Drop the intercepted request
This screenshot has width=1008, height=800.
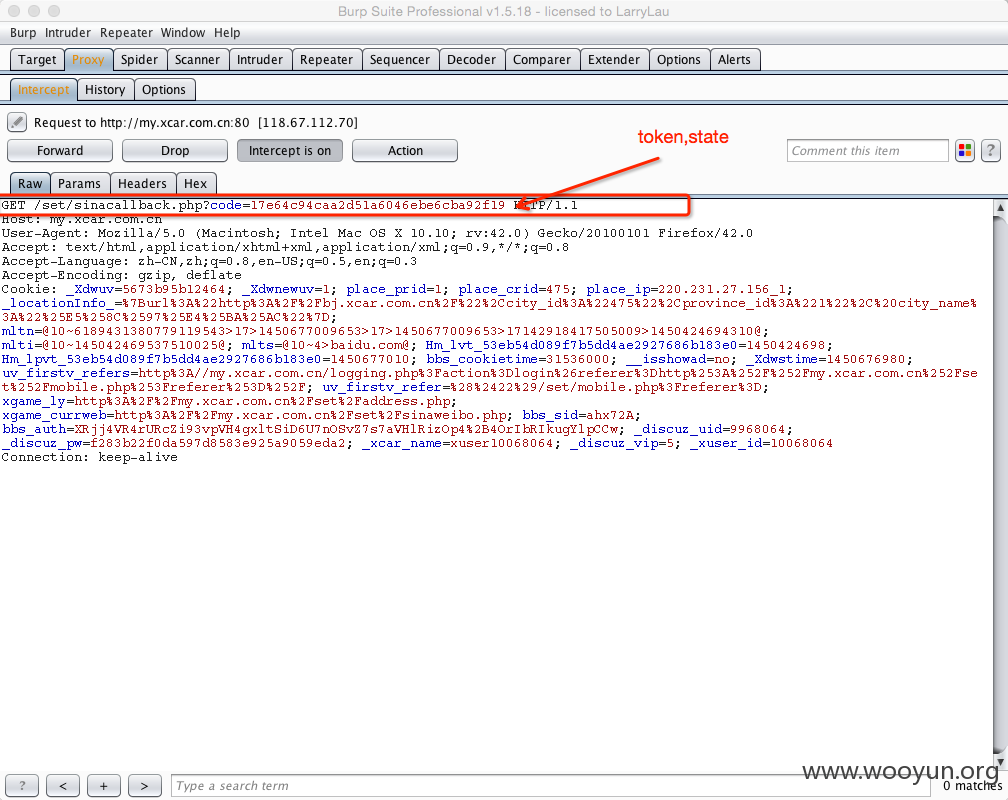(175, 150)
